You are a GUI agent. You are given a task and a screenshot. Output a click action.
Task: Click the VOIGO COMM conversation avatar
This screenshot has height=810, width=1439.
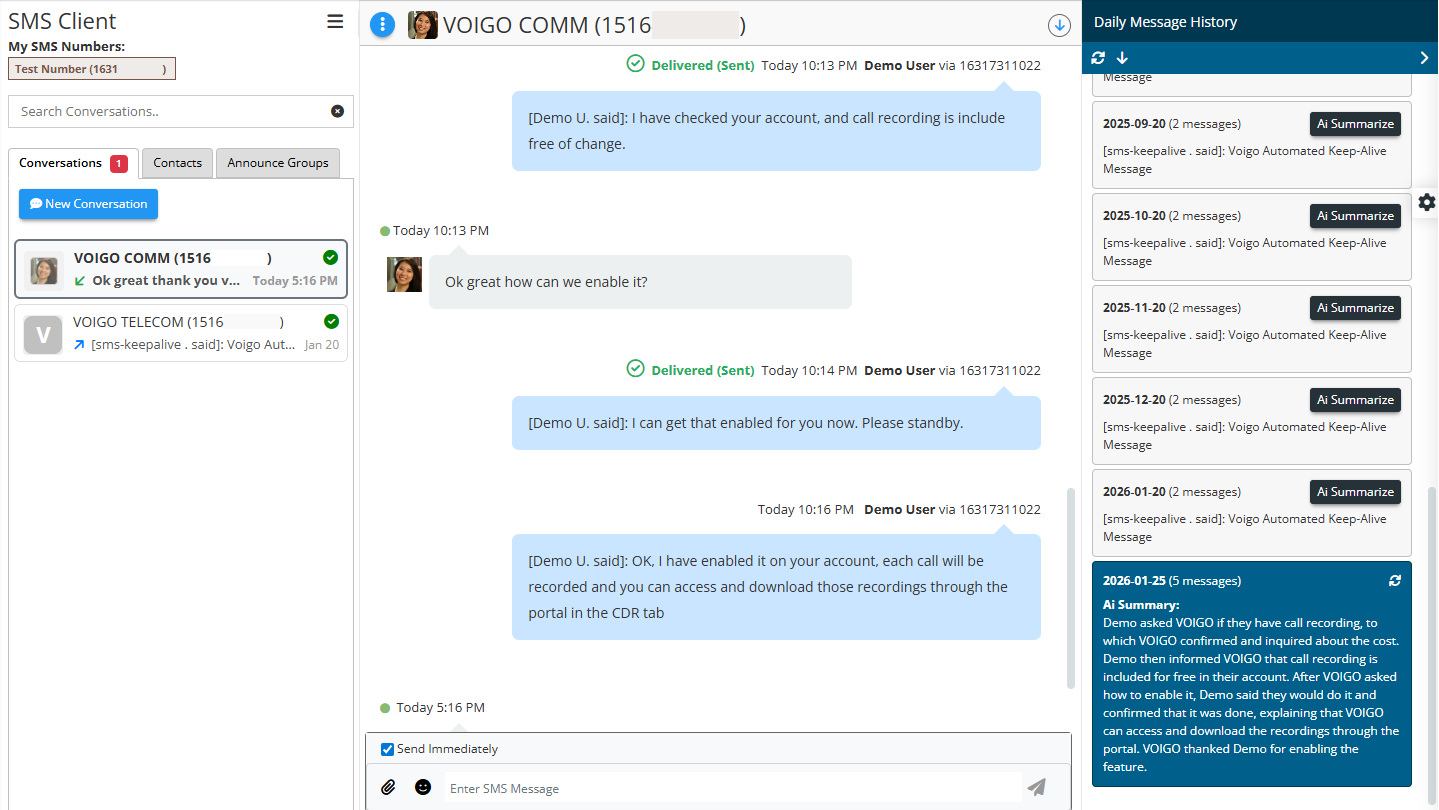(43, 271)
